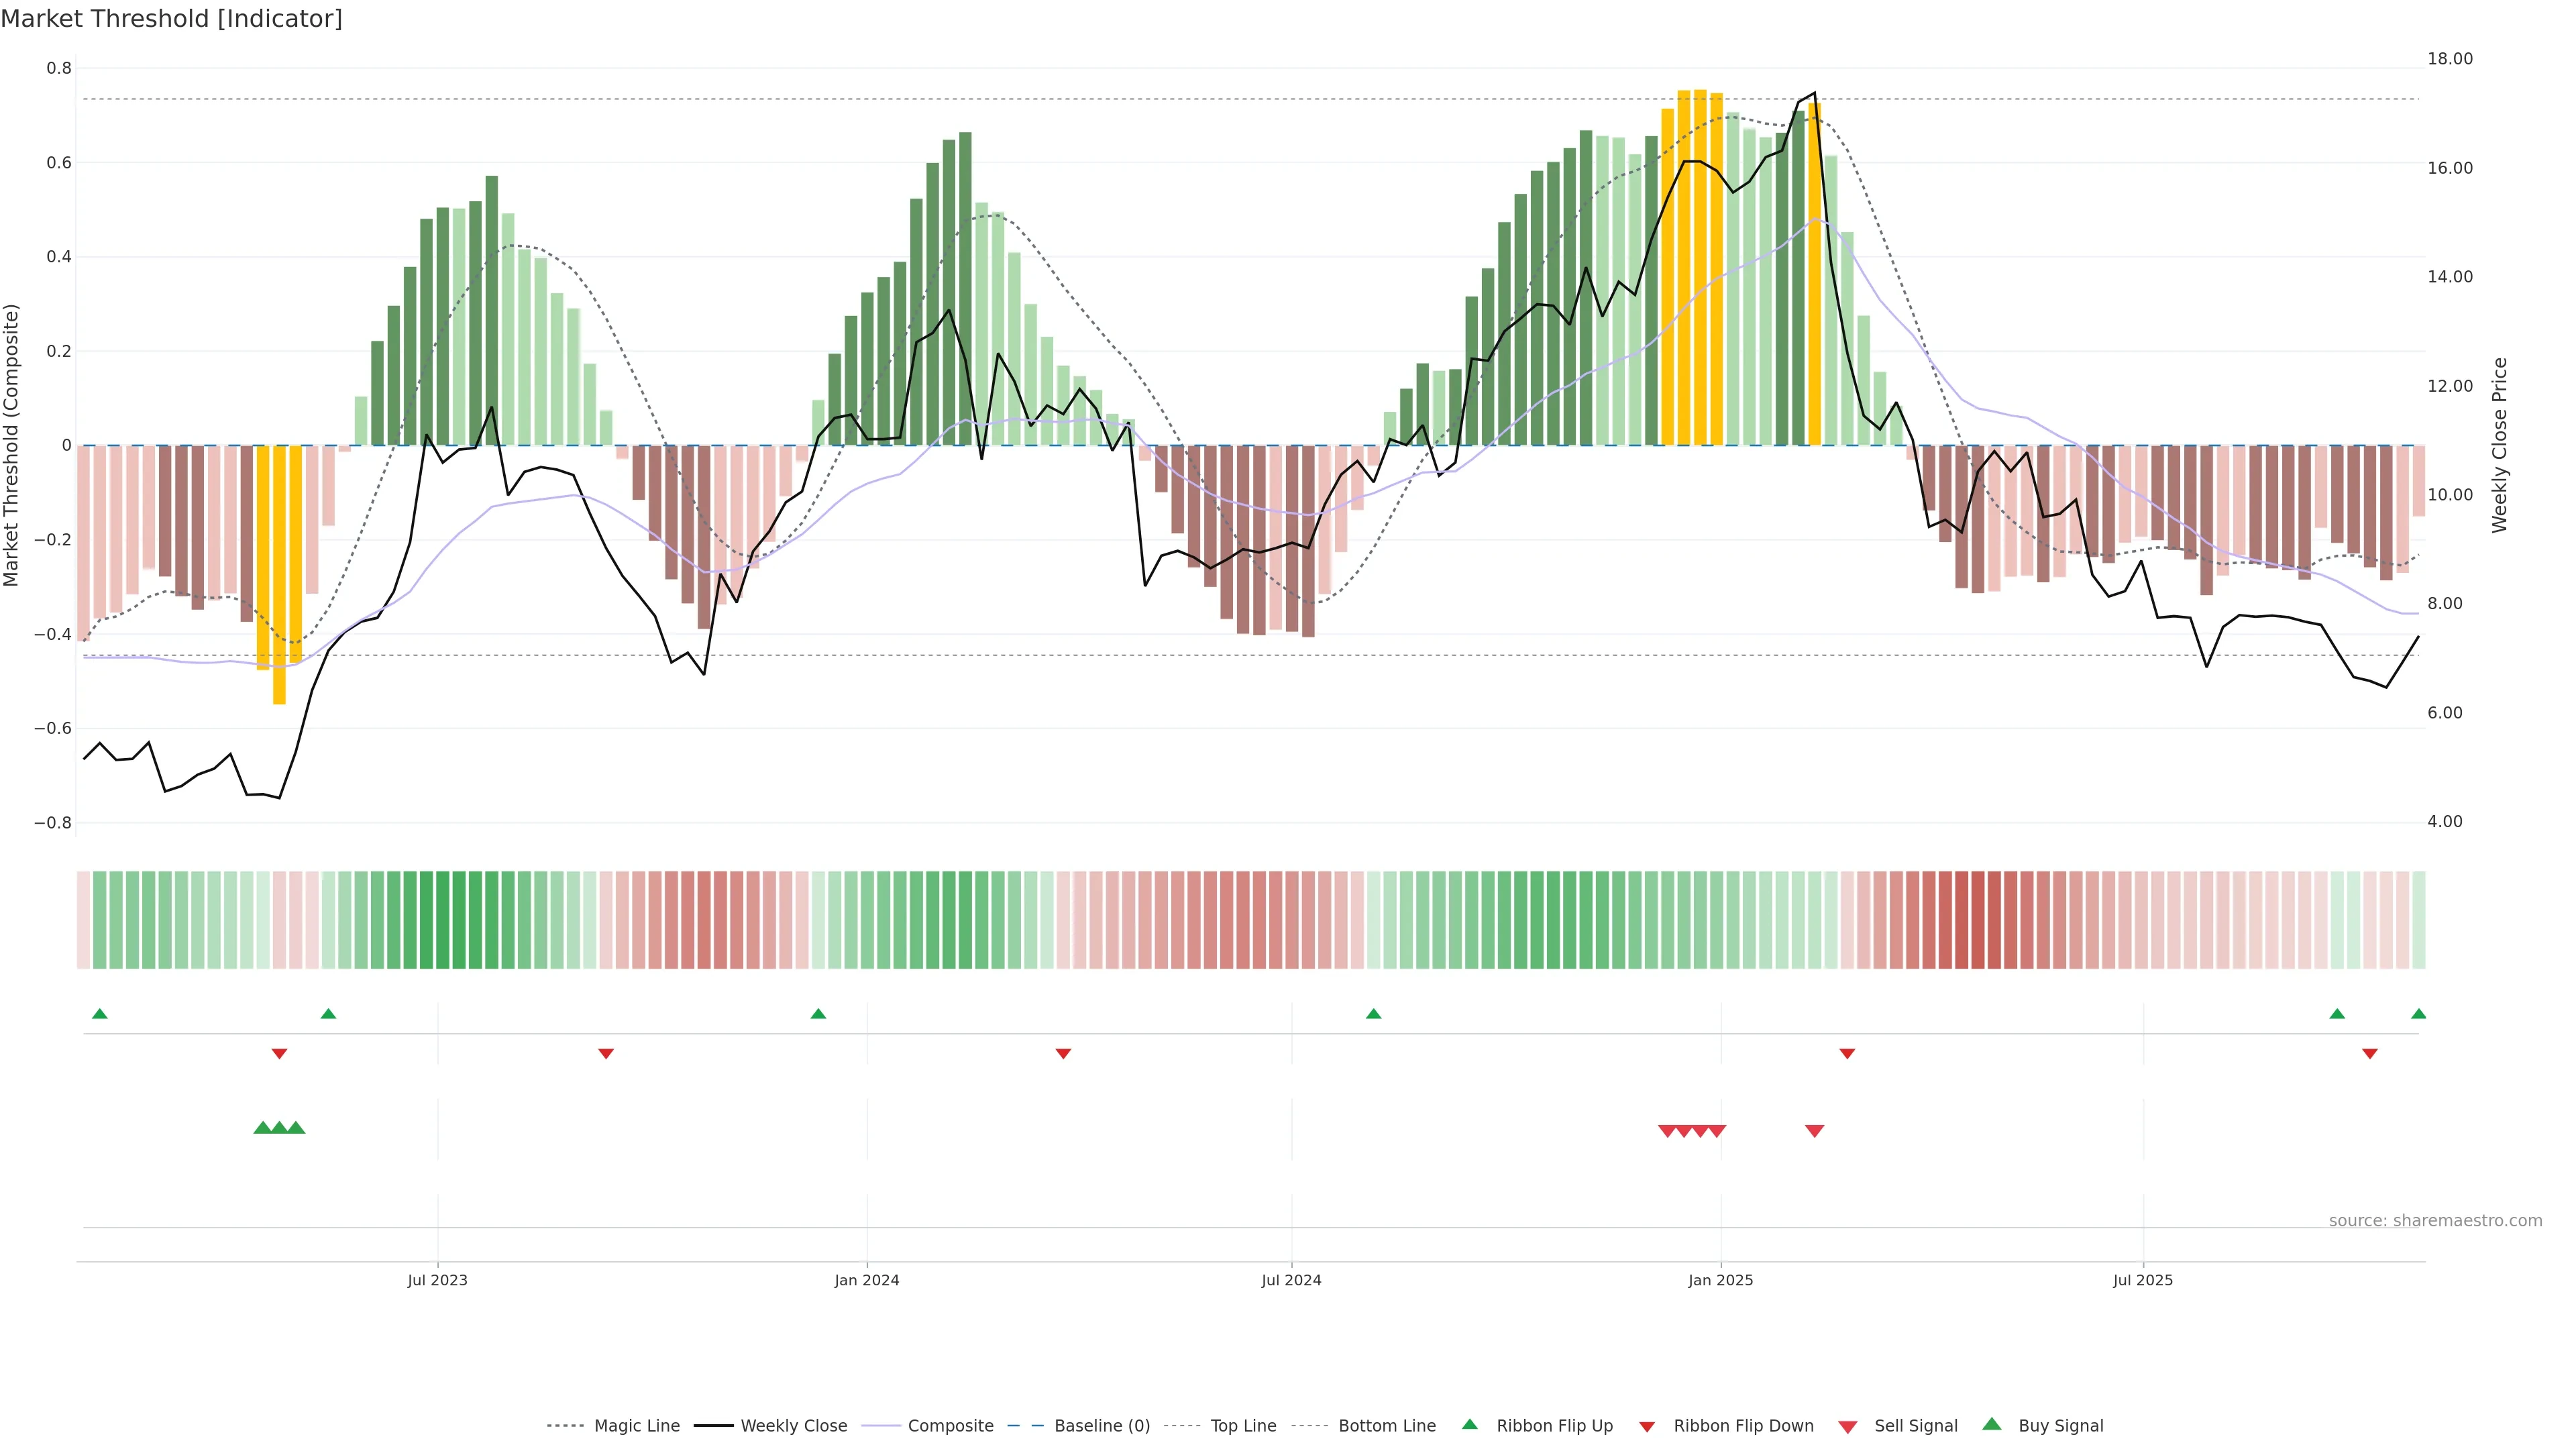Toggle the Magic Line legend entry
The height and width of the screenshot is (1449, 2576).
tap(636, 1425)
